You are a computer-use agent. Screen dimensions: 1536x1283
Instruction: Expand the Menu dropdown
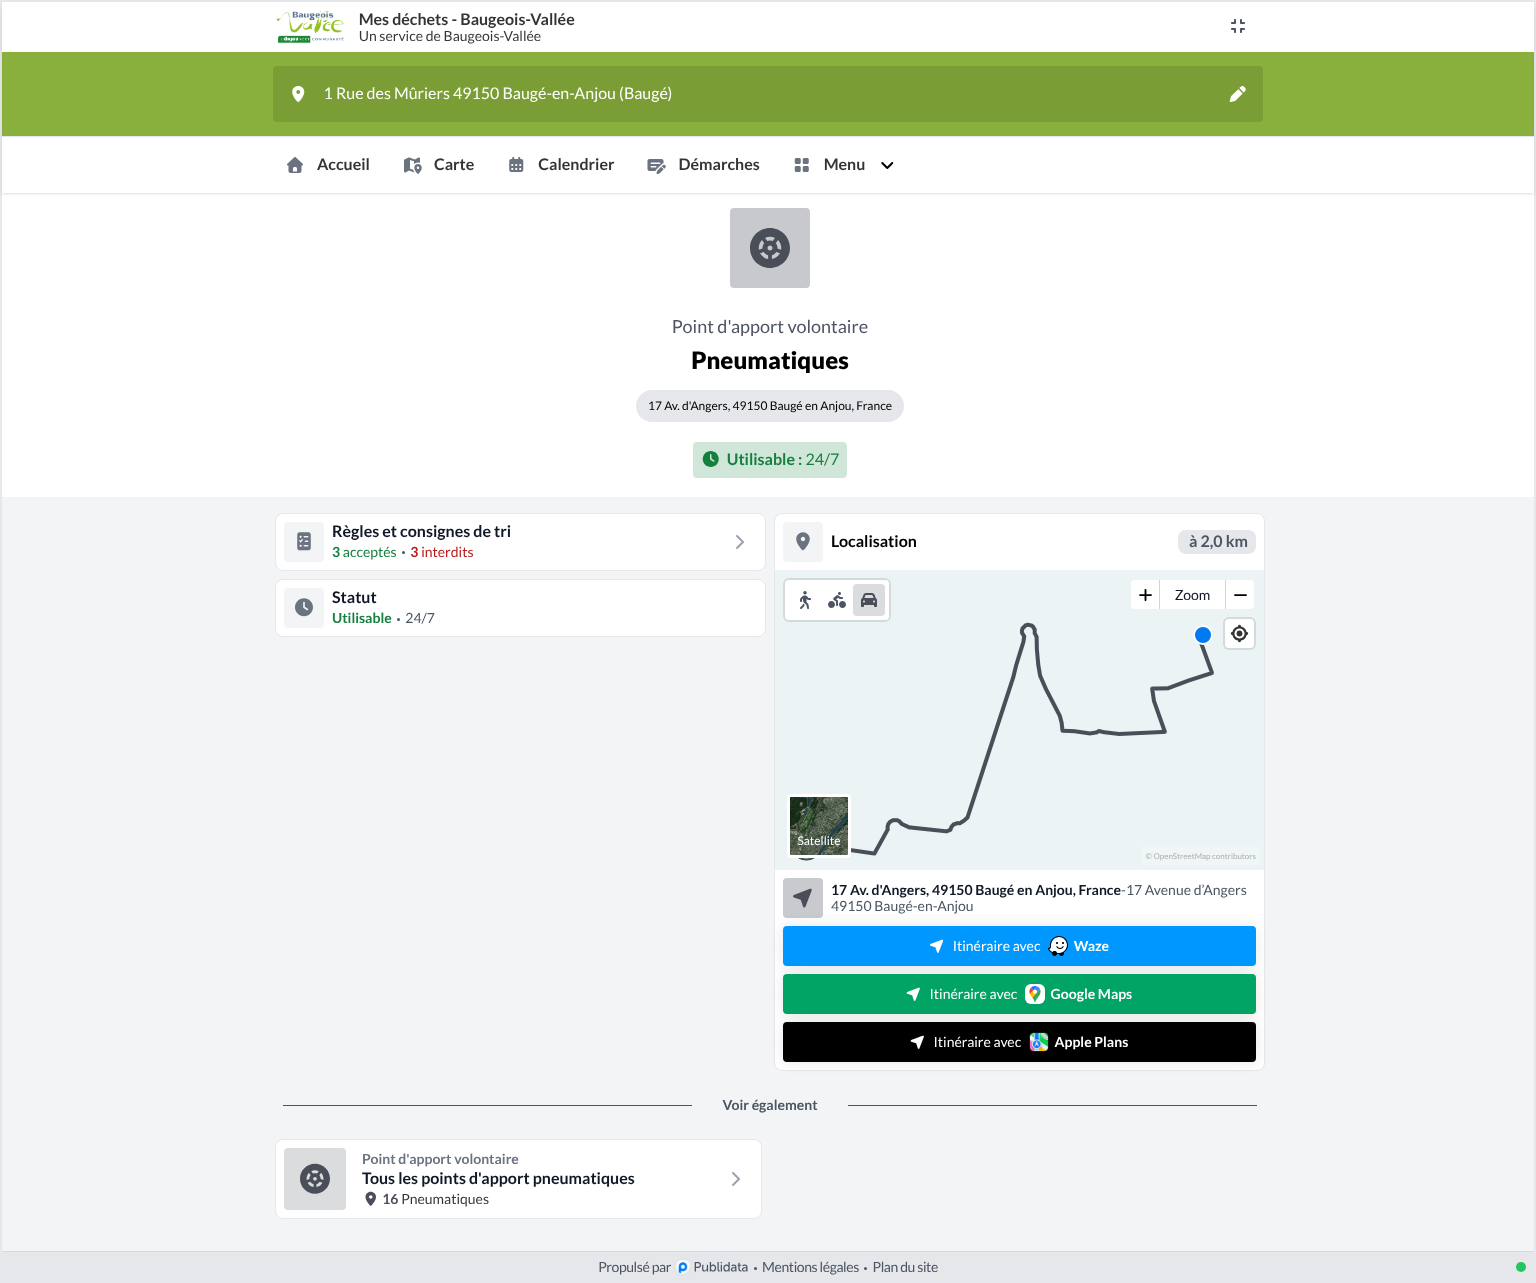[843, 165]
